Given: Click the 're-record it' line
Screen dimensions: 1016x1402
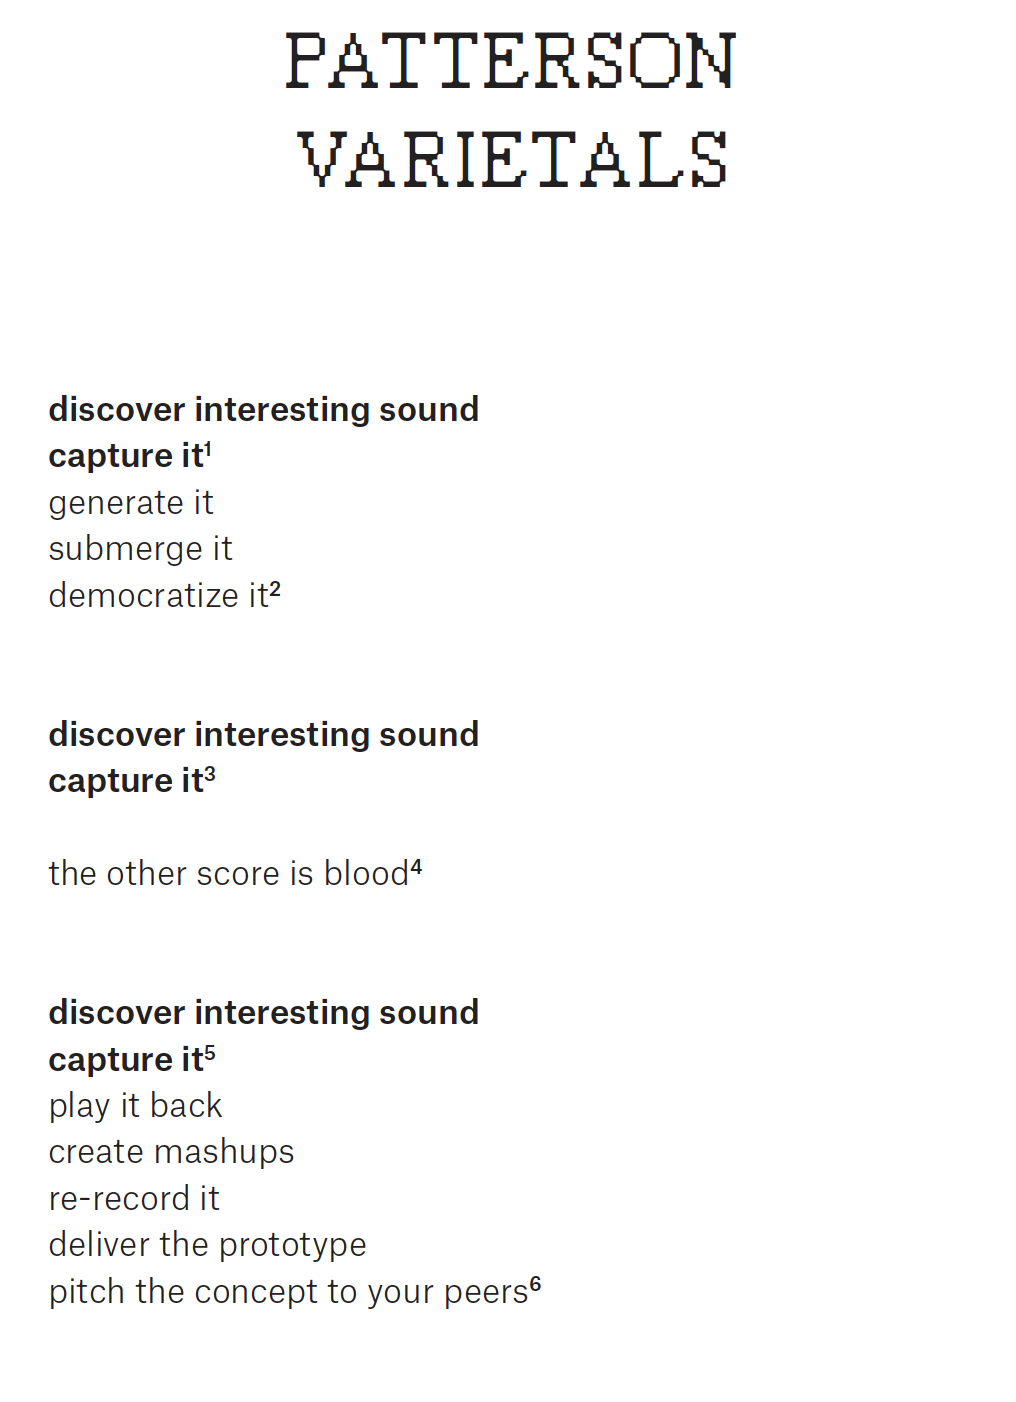Looking at the screenshot, I should (x=134, y=1199).
